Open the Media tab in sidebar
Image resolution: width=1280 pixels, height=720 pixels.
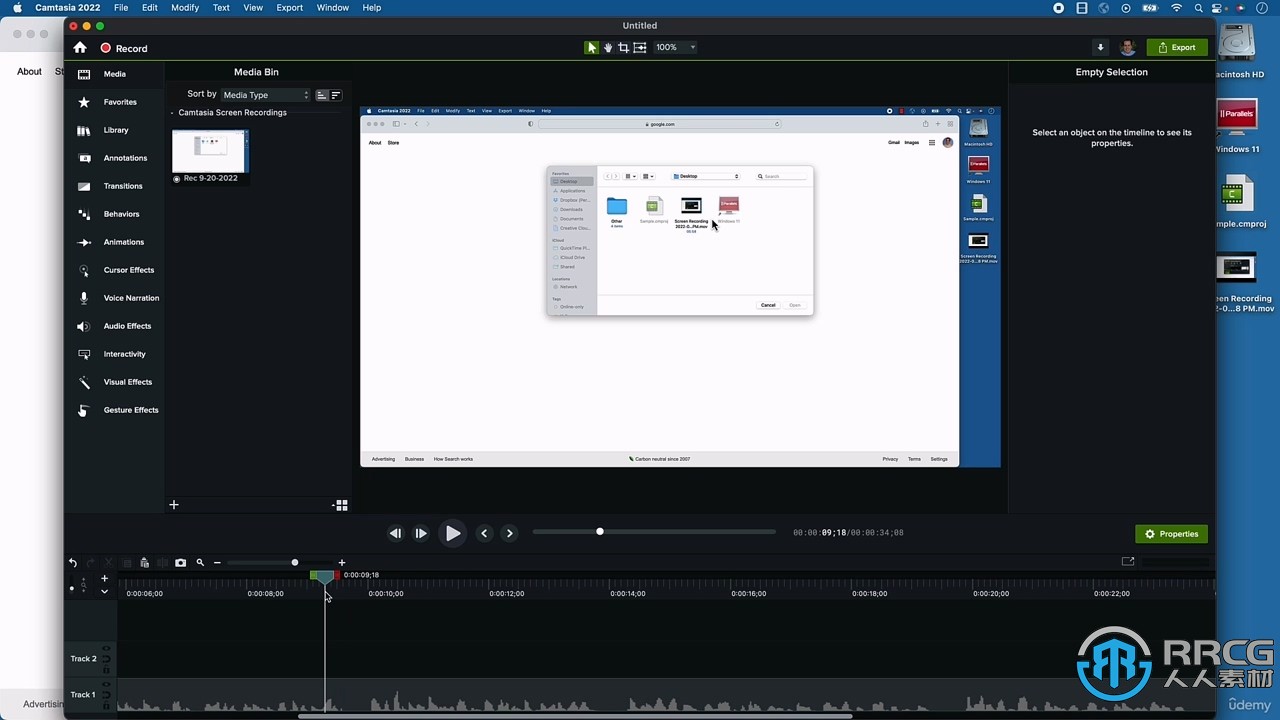point(114,74)
